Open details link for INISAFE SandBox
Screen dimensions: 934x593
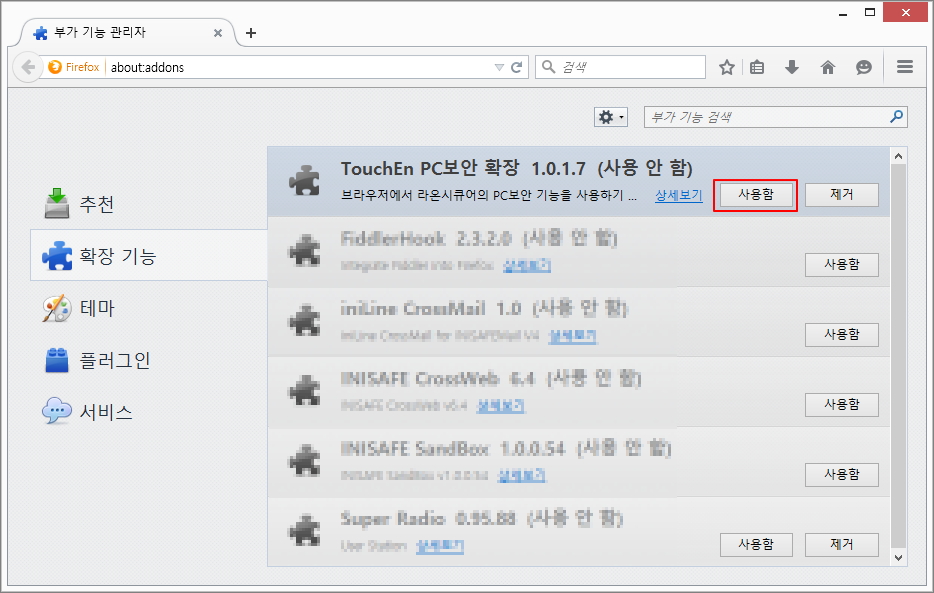[522, 475]
